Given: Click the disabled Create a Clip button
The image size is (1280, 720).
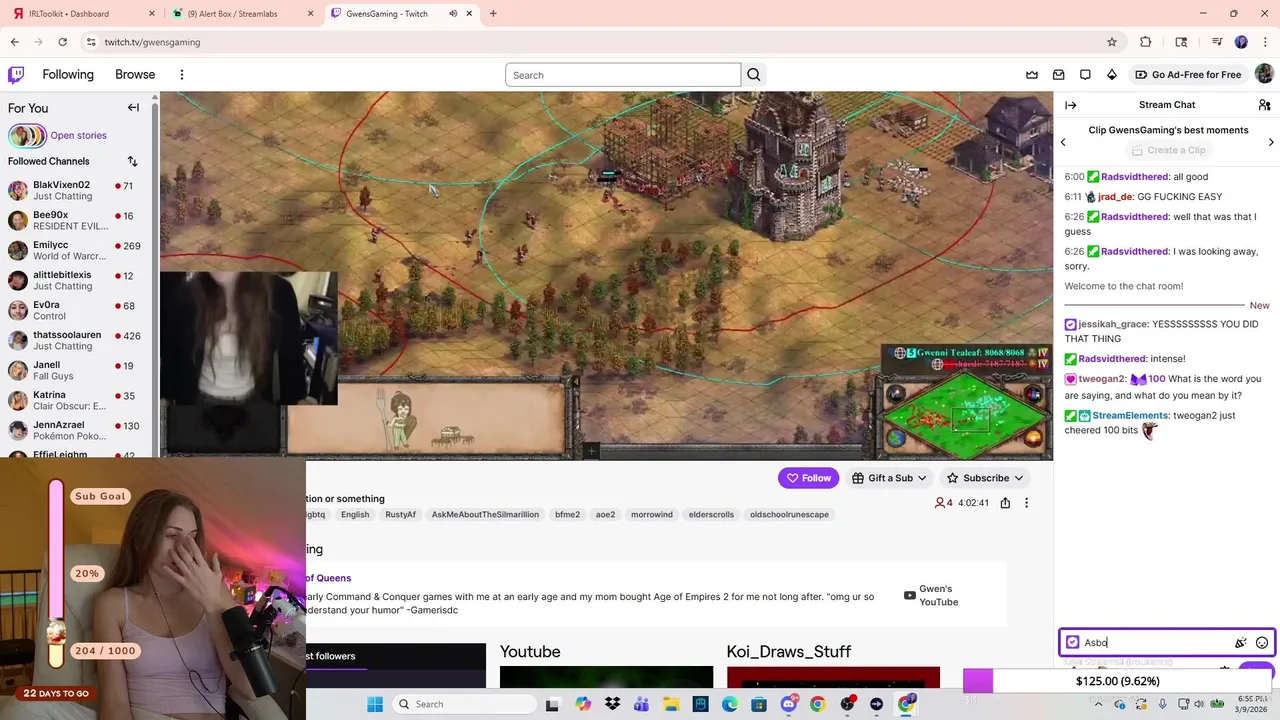Looking at the screenshot, I should (1167, 150).
